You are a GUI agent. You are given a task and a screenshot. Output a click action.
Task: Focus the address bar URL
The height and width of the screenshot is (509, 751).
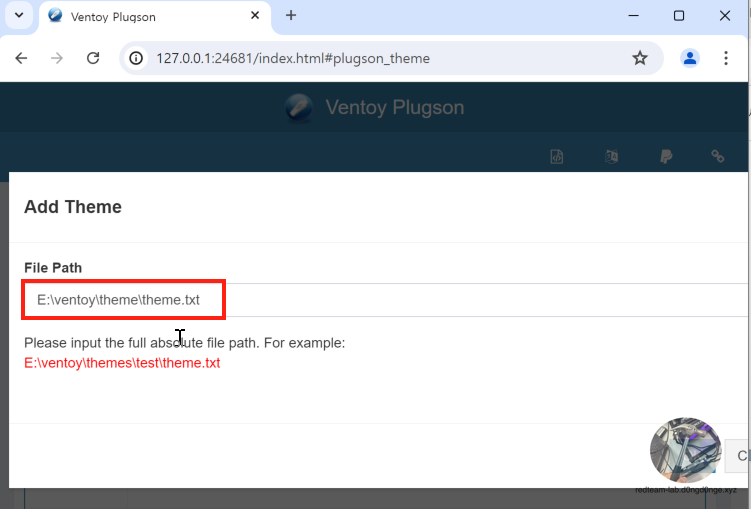click(293, 58)
